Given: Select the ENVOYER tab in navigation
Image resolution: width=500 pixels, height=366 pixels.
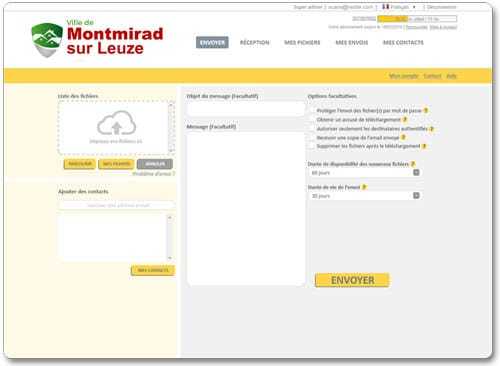Looking at the screenshot, I should pyautogui.click(x=212, y=42).
